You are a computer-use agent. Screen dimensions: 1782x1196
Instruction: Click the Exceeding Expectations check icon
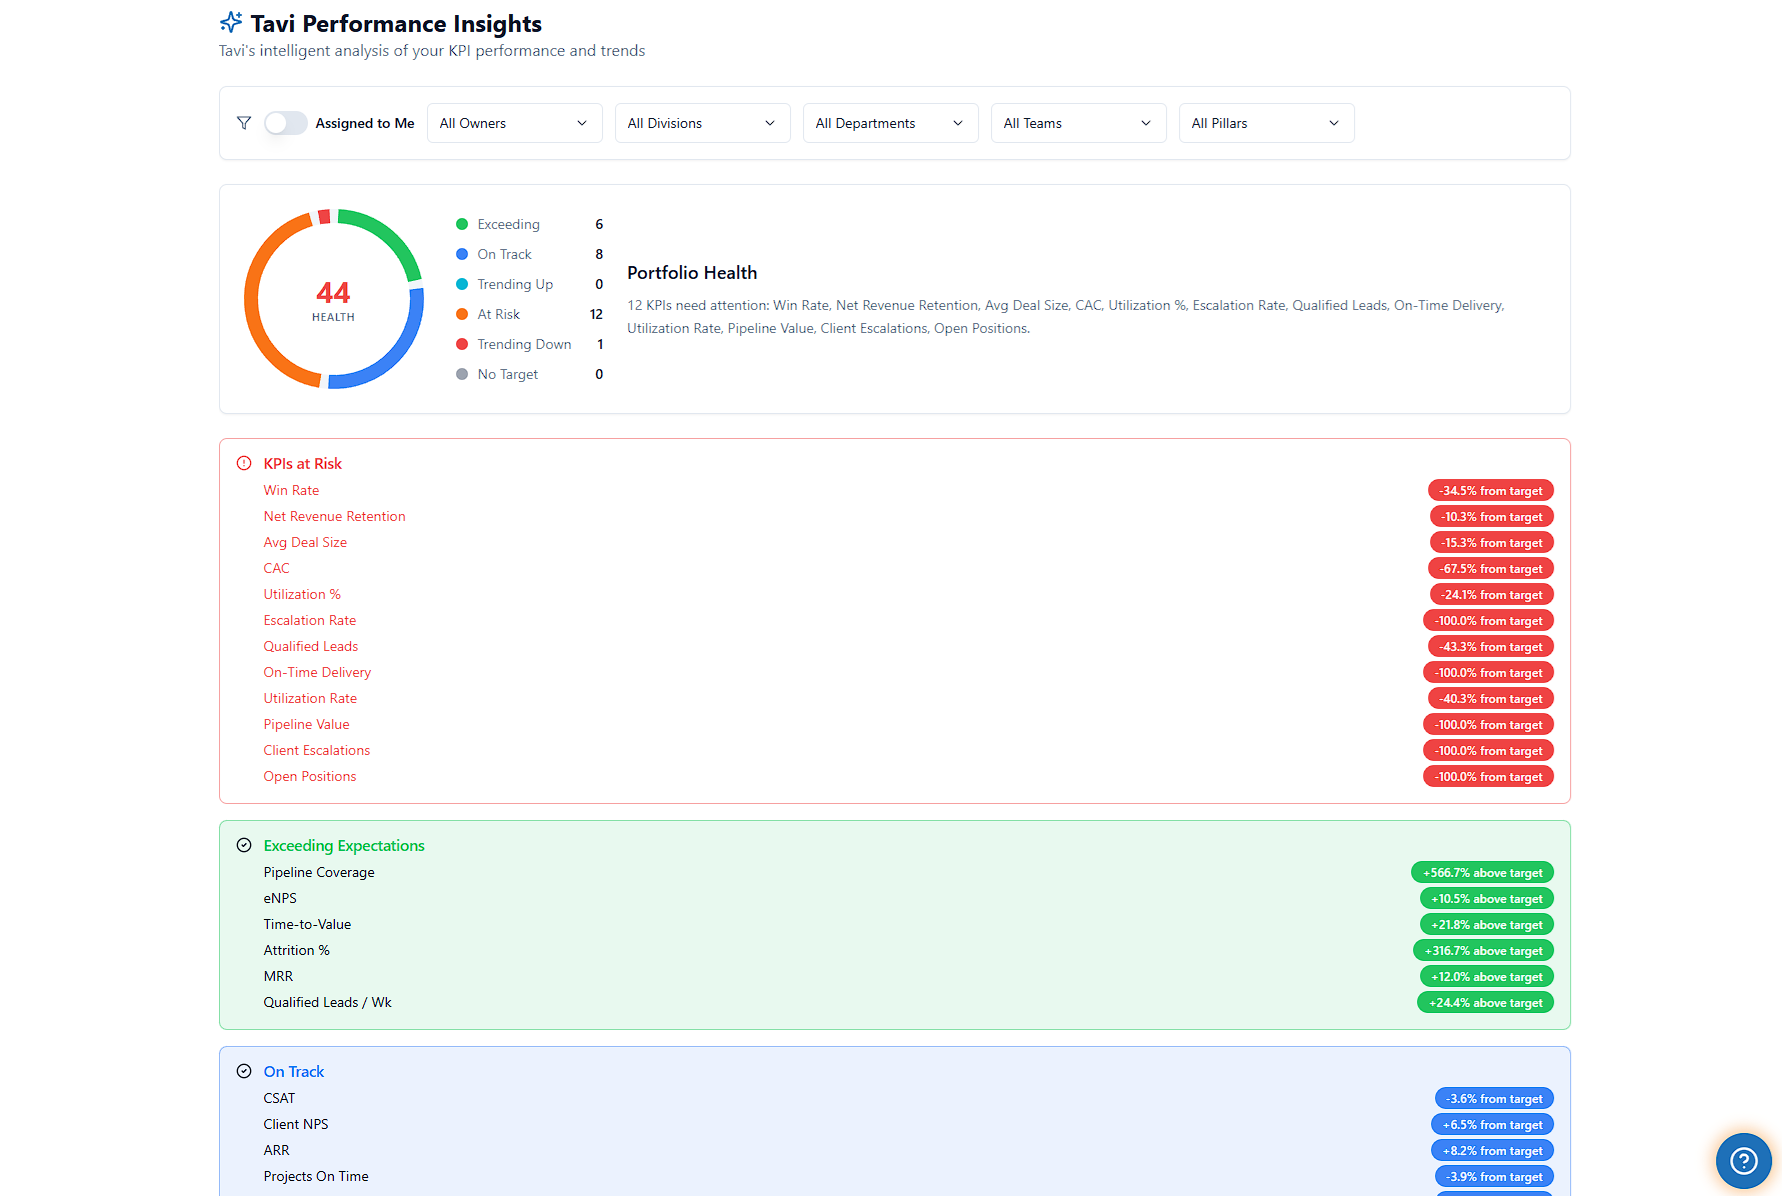point(244,845)
